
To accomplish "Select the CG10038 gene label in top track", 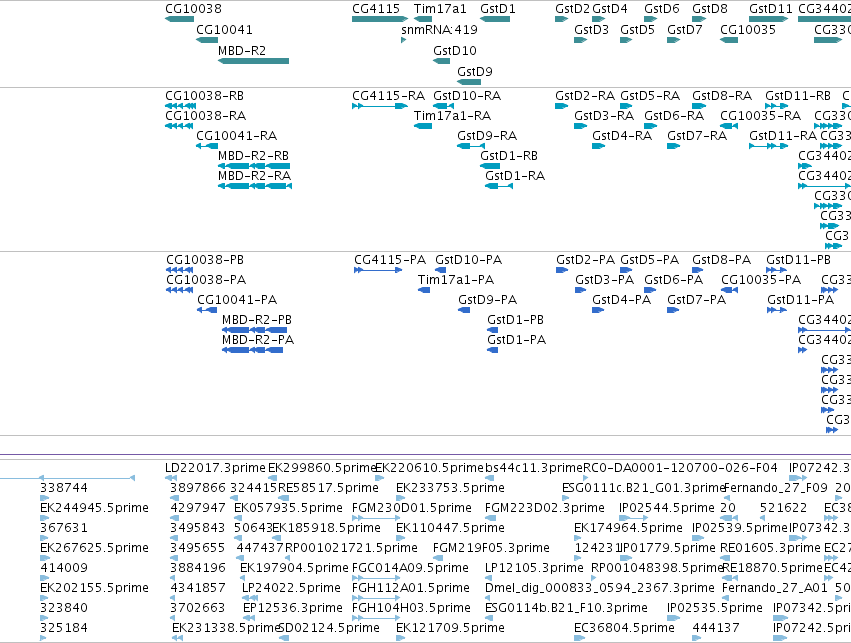I will coord(194,9).
